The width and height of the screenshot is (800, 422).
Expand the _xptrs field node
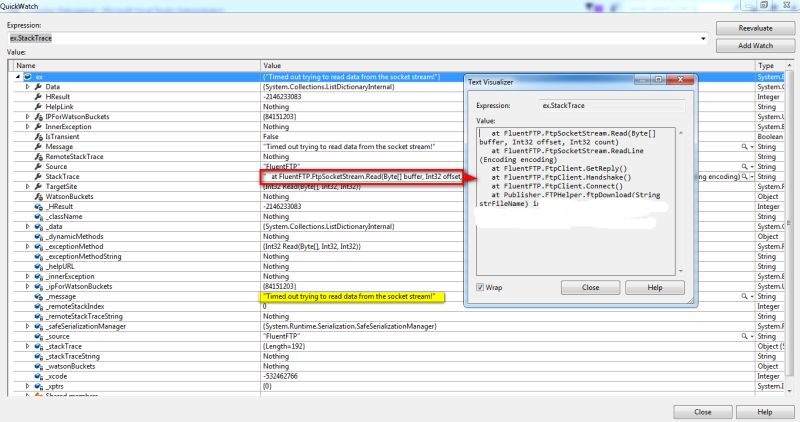28,386
